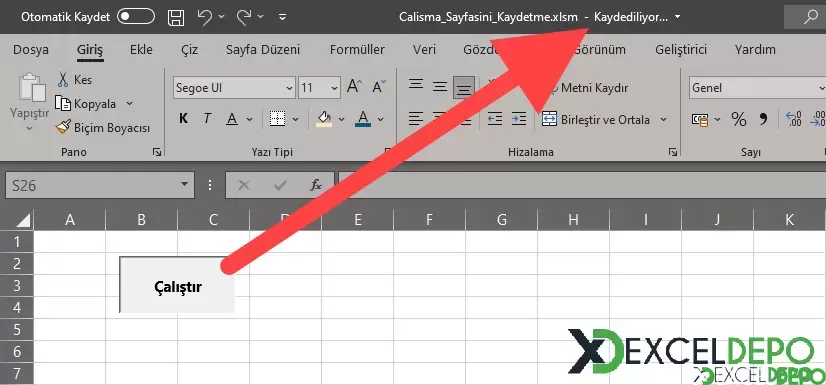This screenshot has height=385, width=826.
Task: Click the Save floppy disk icon
Action: click(x=176, y=17)
